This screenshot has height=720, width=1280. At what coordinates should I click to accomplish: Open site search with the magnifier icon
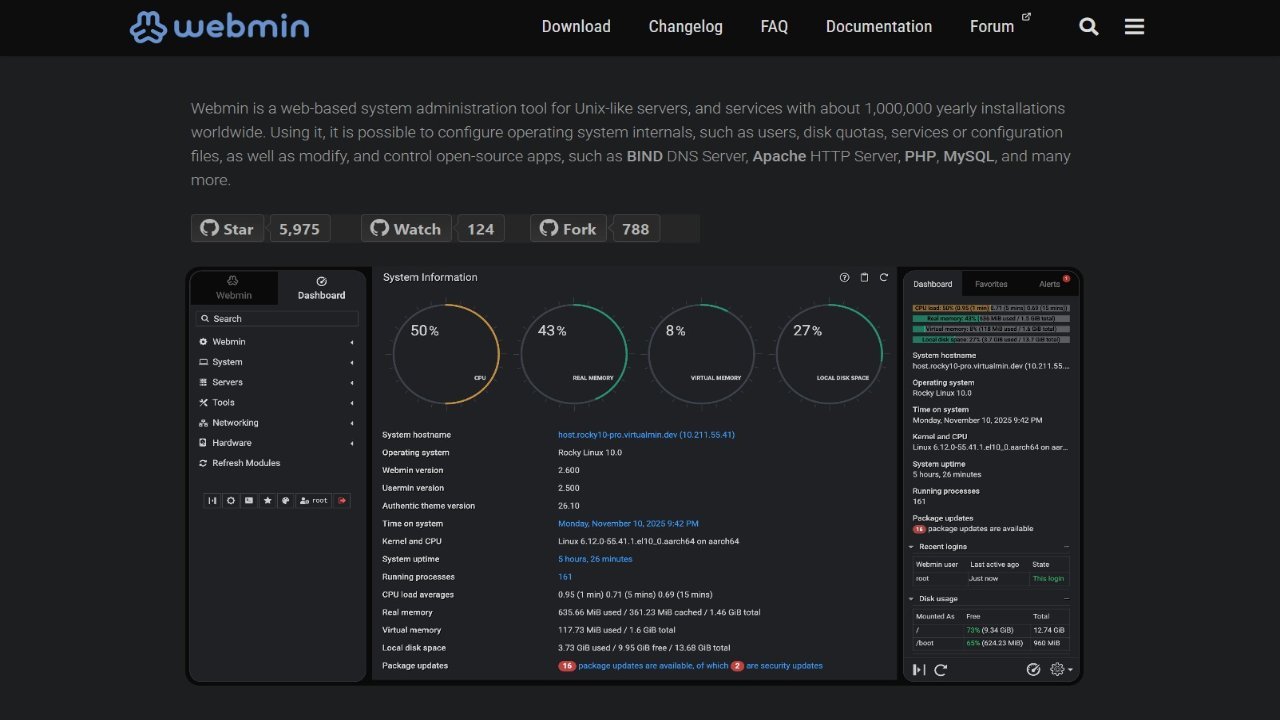pos(1089,27)
